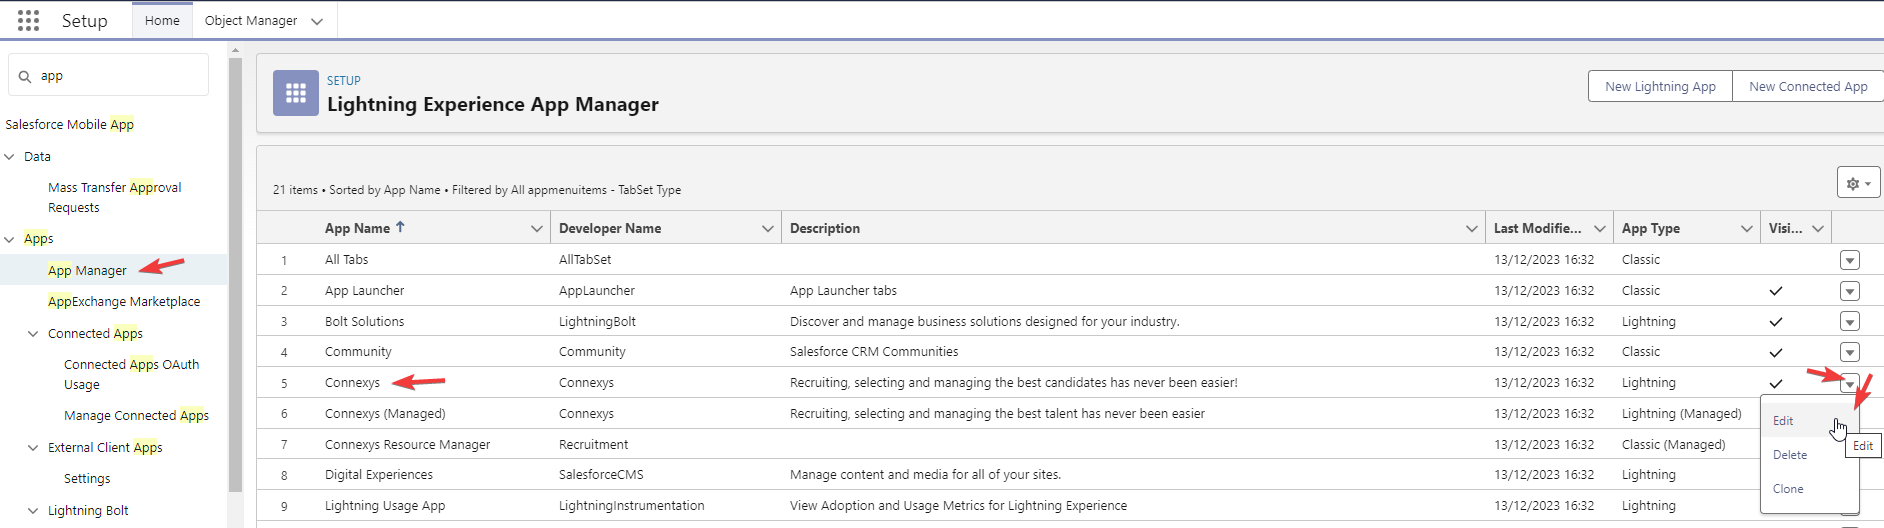This screenshot has height=528, width=1884.
Task: Click the App Name sort arrow icon
Action: 400,227
